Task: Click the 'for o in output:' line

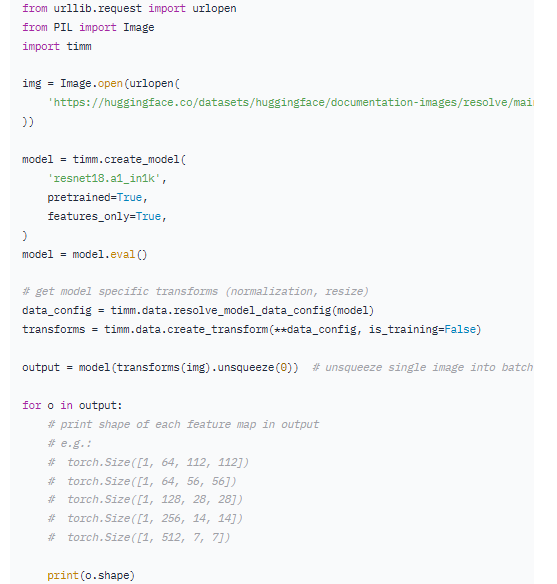Action: (72, 405)
